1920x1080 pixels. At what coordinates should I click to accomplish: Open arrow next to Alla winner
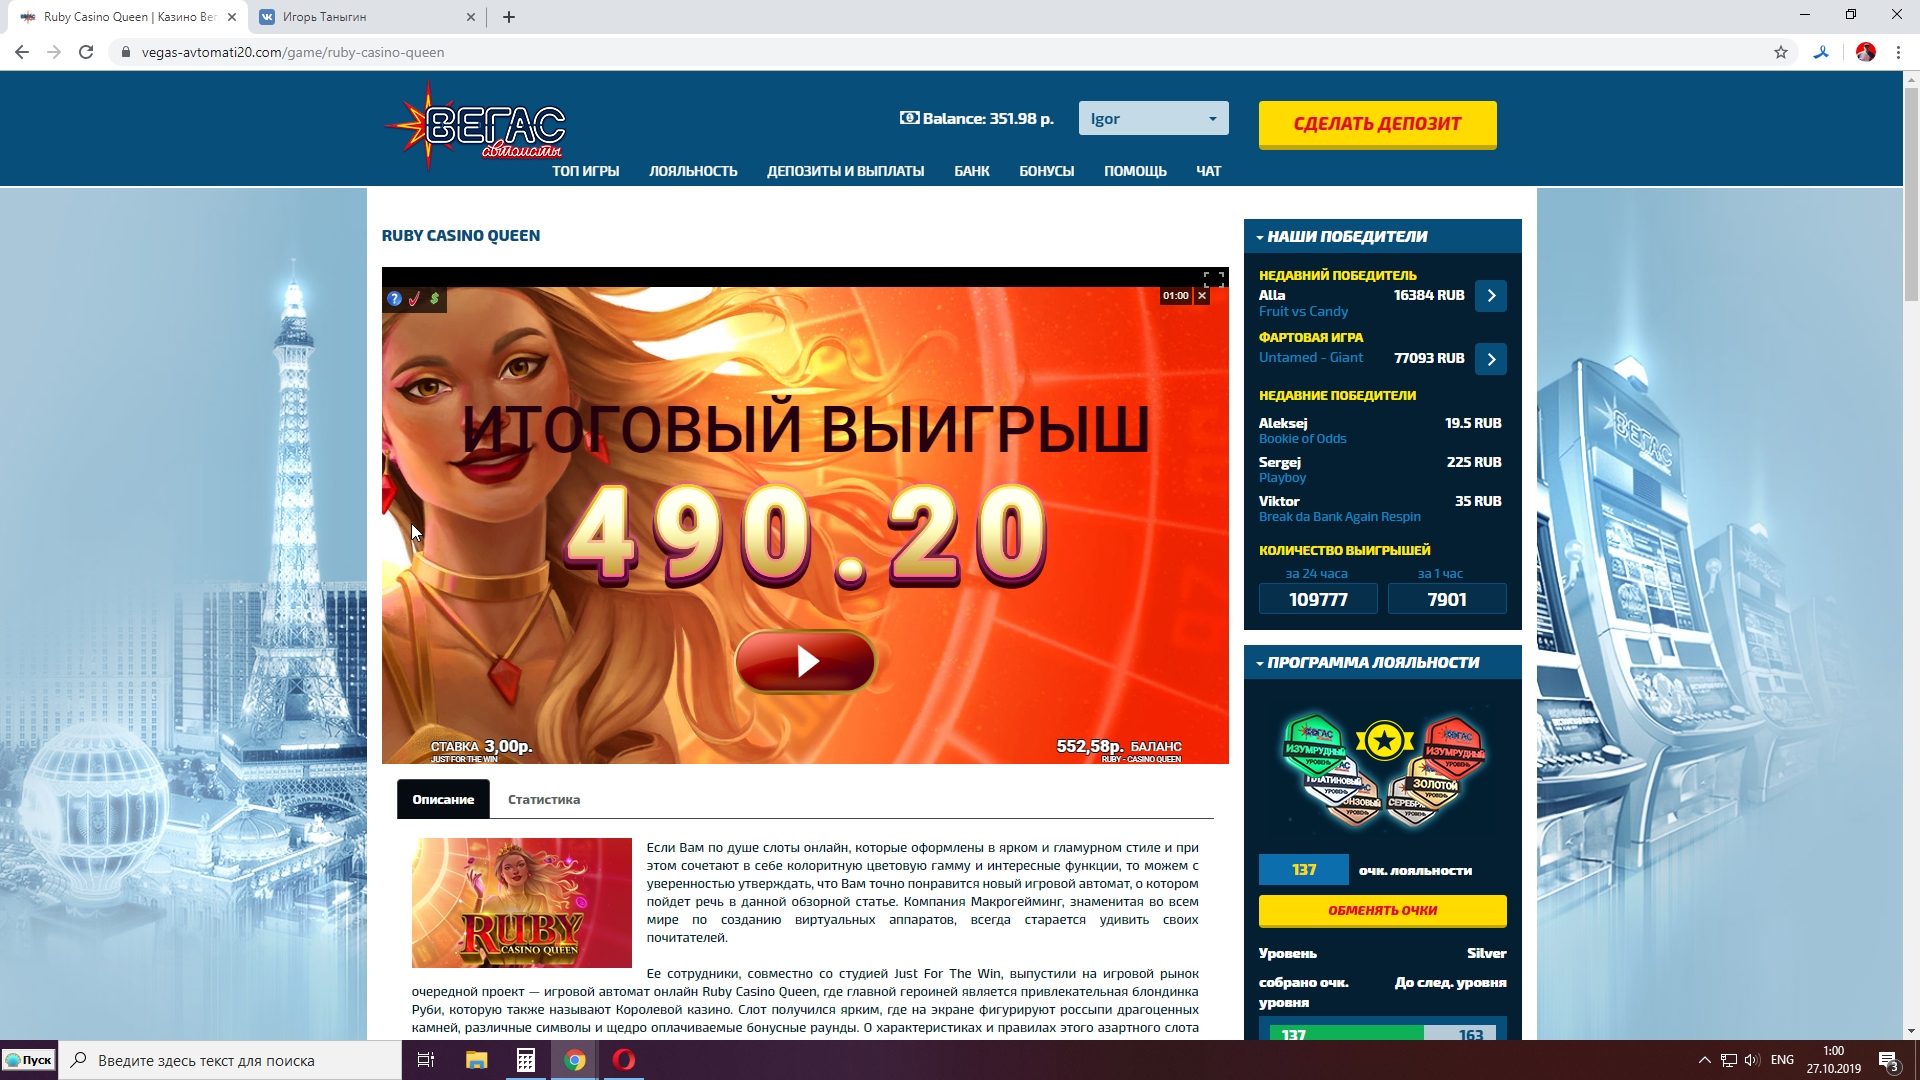pyautogui.click(x=1490, y=296)
